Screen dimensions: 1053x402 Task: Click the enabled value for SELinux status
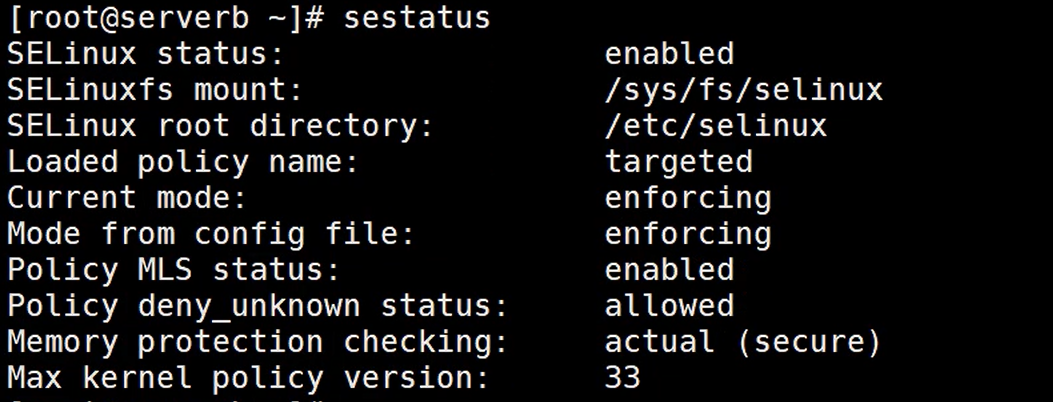[x=669, y=54]
